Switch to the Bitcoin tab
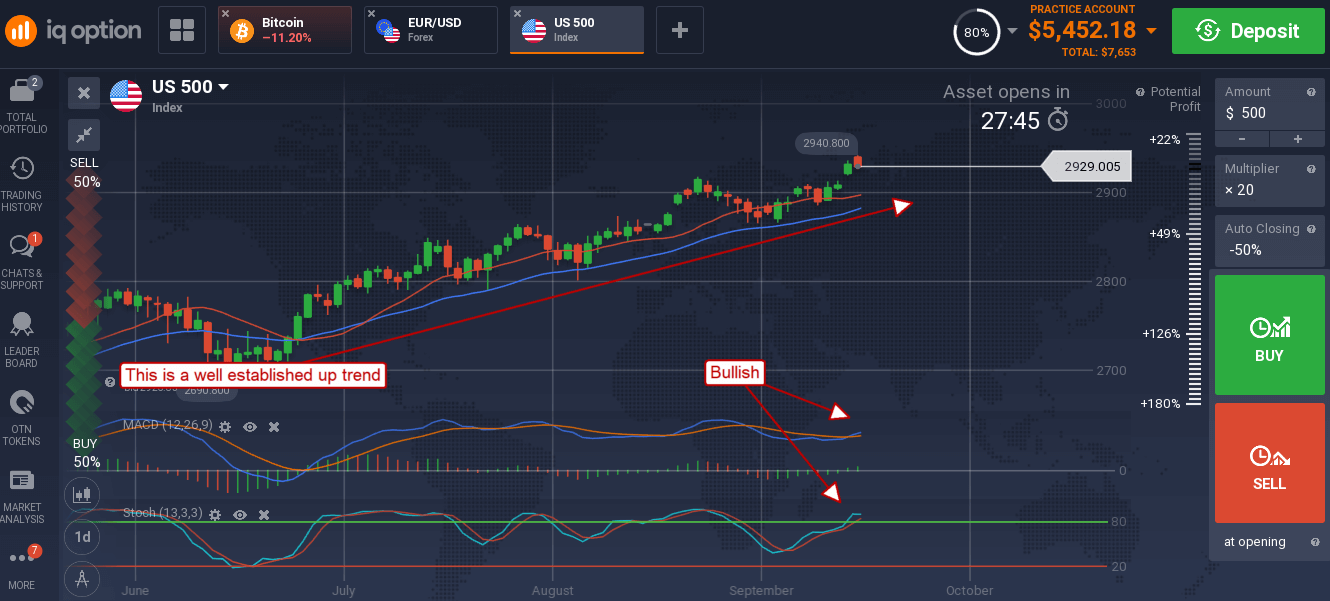The height and width of the screenshot is (601, 1330). tap(285, 30)
